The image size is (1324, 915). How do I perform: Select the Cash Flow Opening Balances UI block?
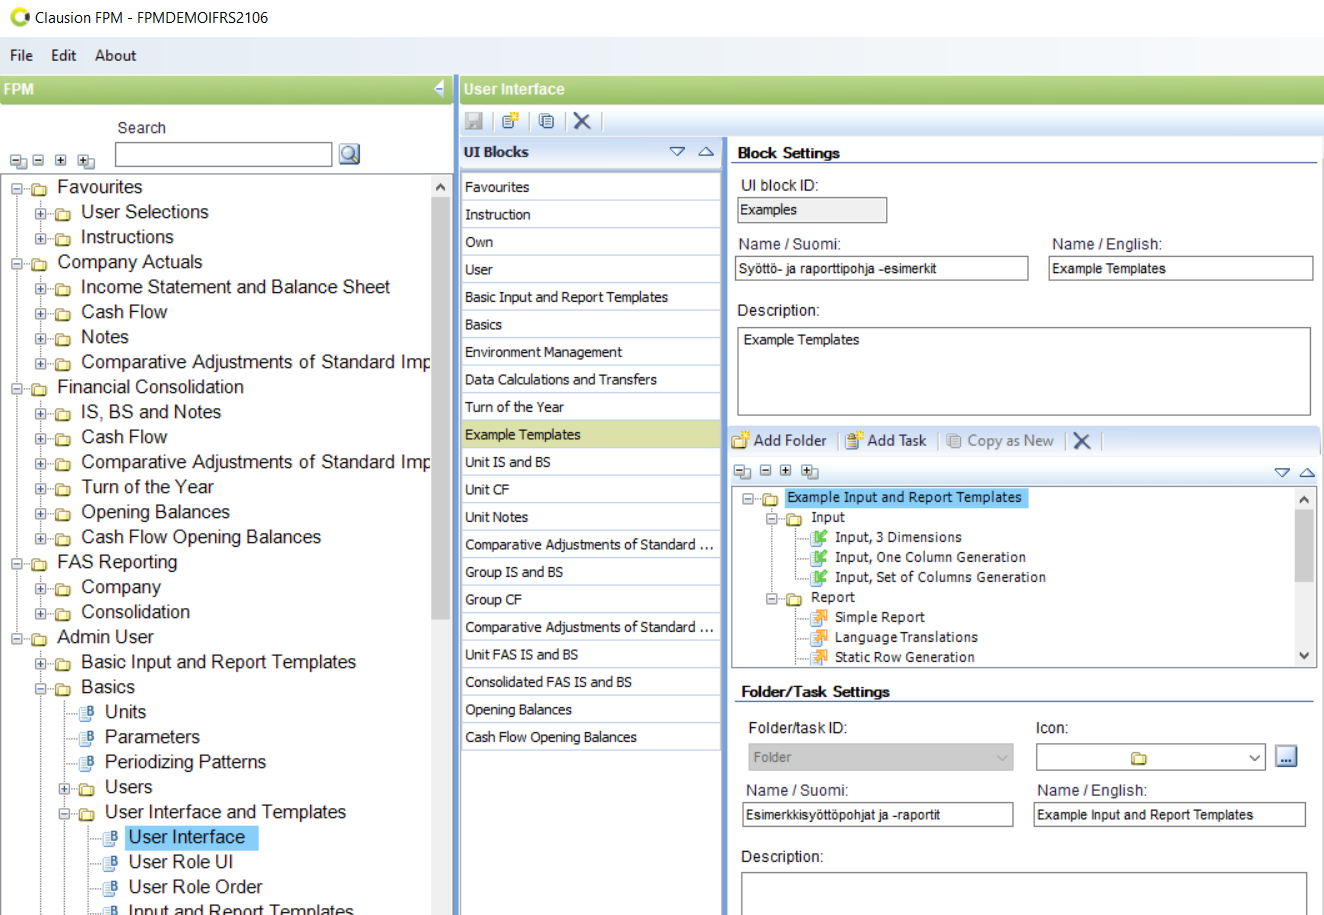click(x=590, y=737)
